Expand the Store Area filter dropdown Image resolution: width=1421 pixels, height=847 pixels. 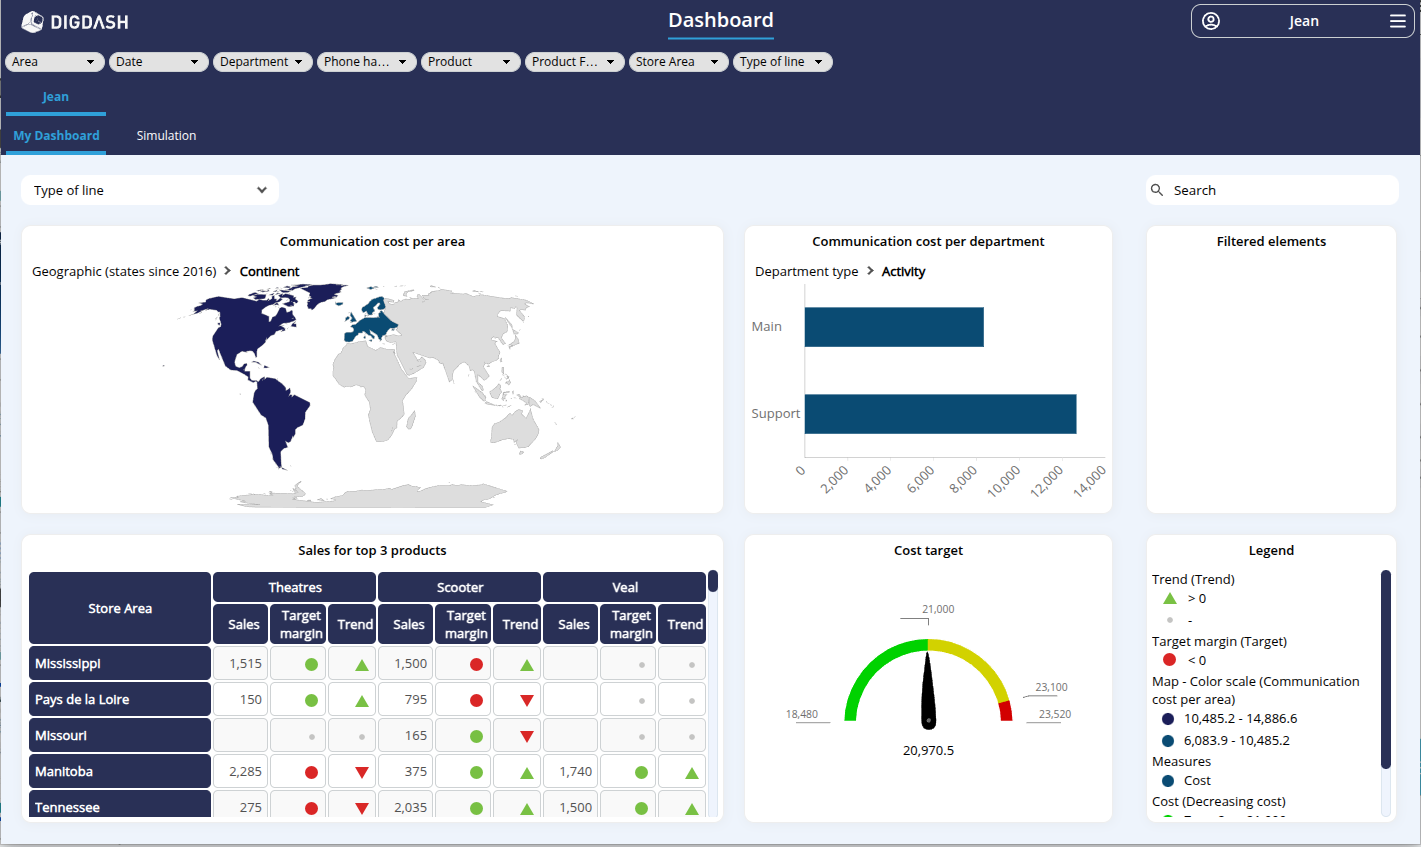(678, 62)
